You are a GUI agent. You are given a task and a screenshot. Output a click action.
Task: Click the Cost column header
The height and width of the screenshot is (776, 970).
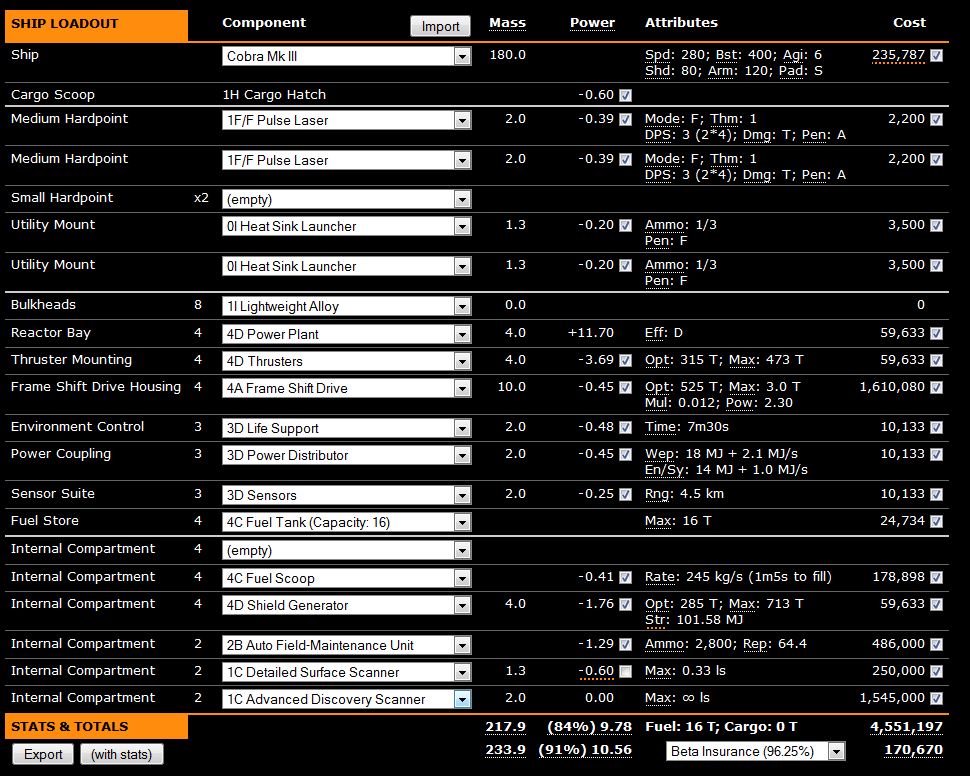(909, 23)
